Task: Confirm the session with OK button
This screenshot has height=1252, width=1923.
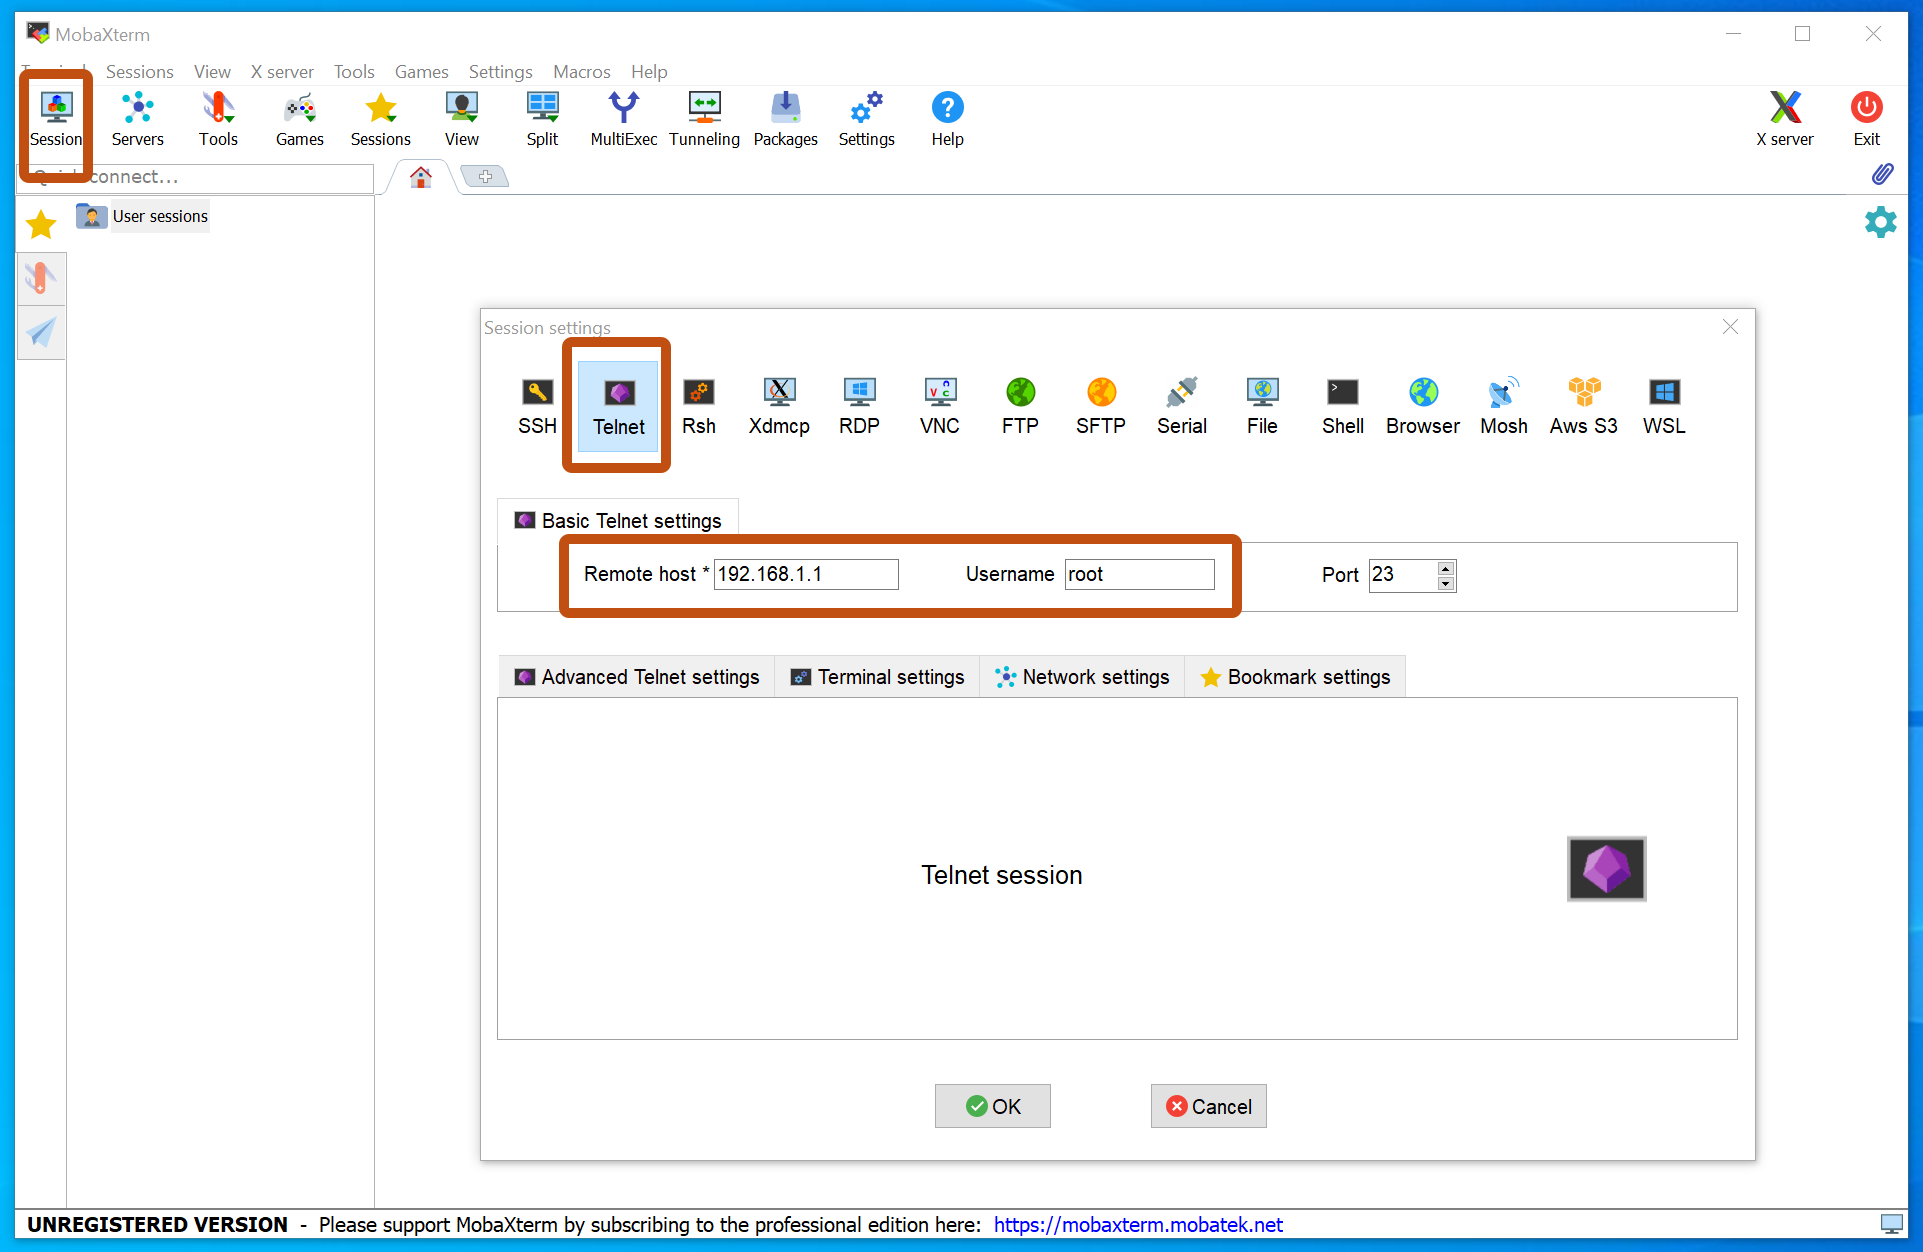Action: pyautogui.click(x=993, y=1106)
